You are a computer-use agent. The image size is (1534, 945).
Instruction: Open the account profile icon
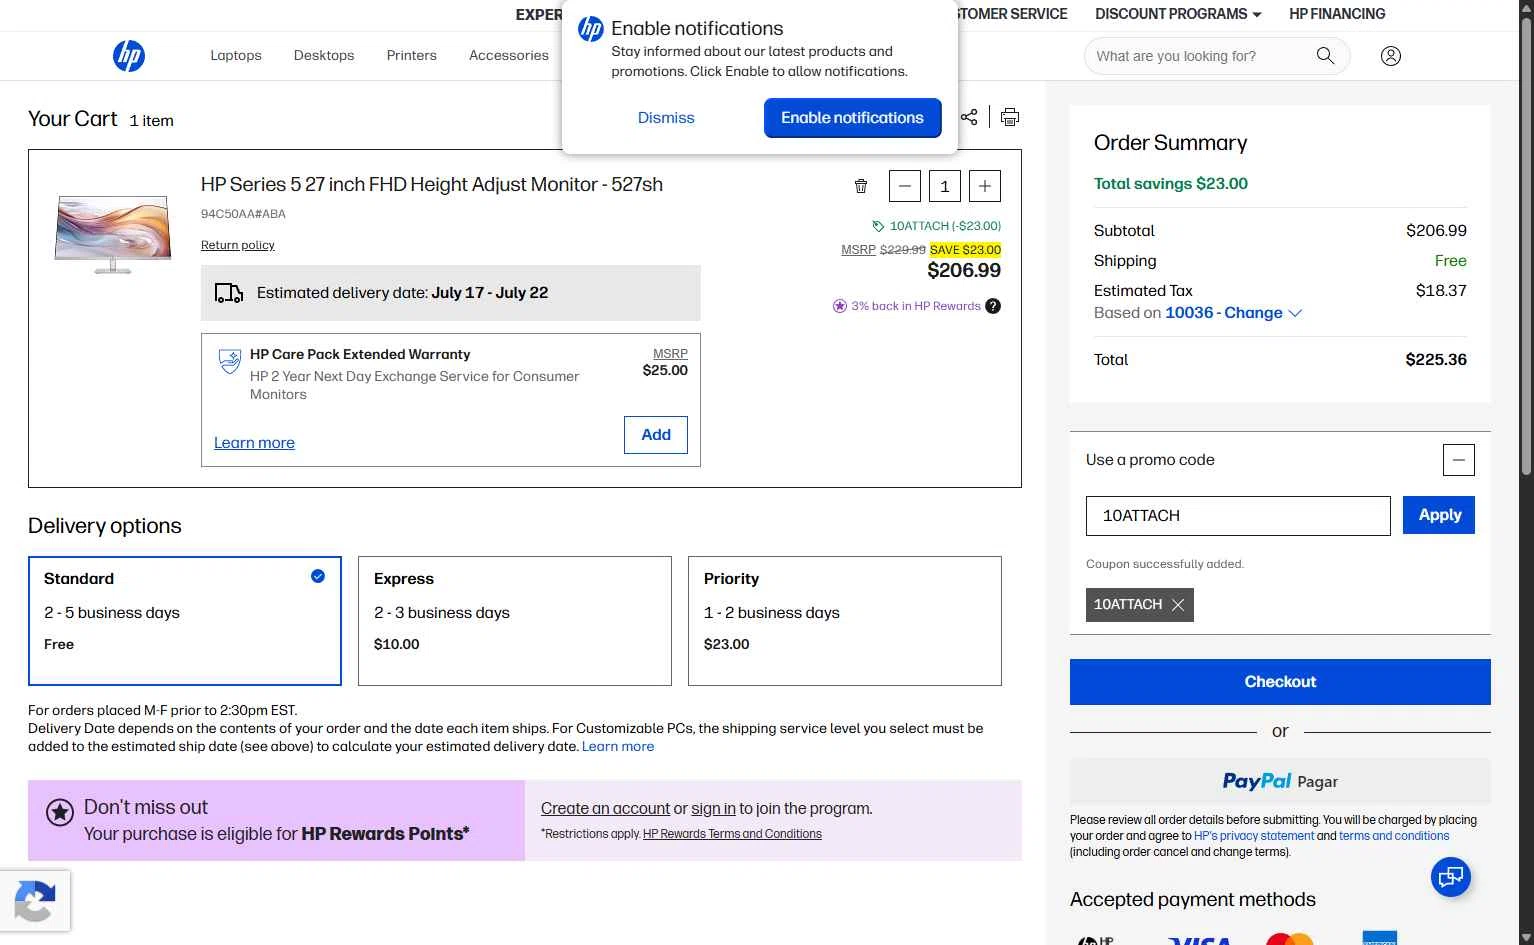1390,56
